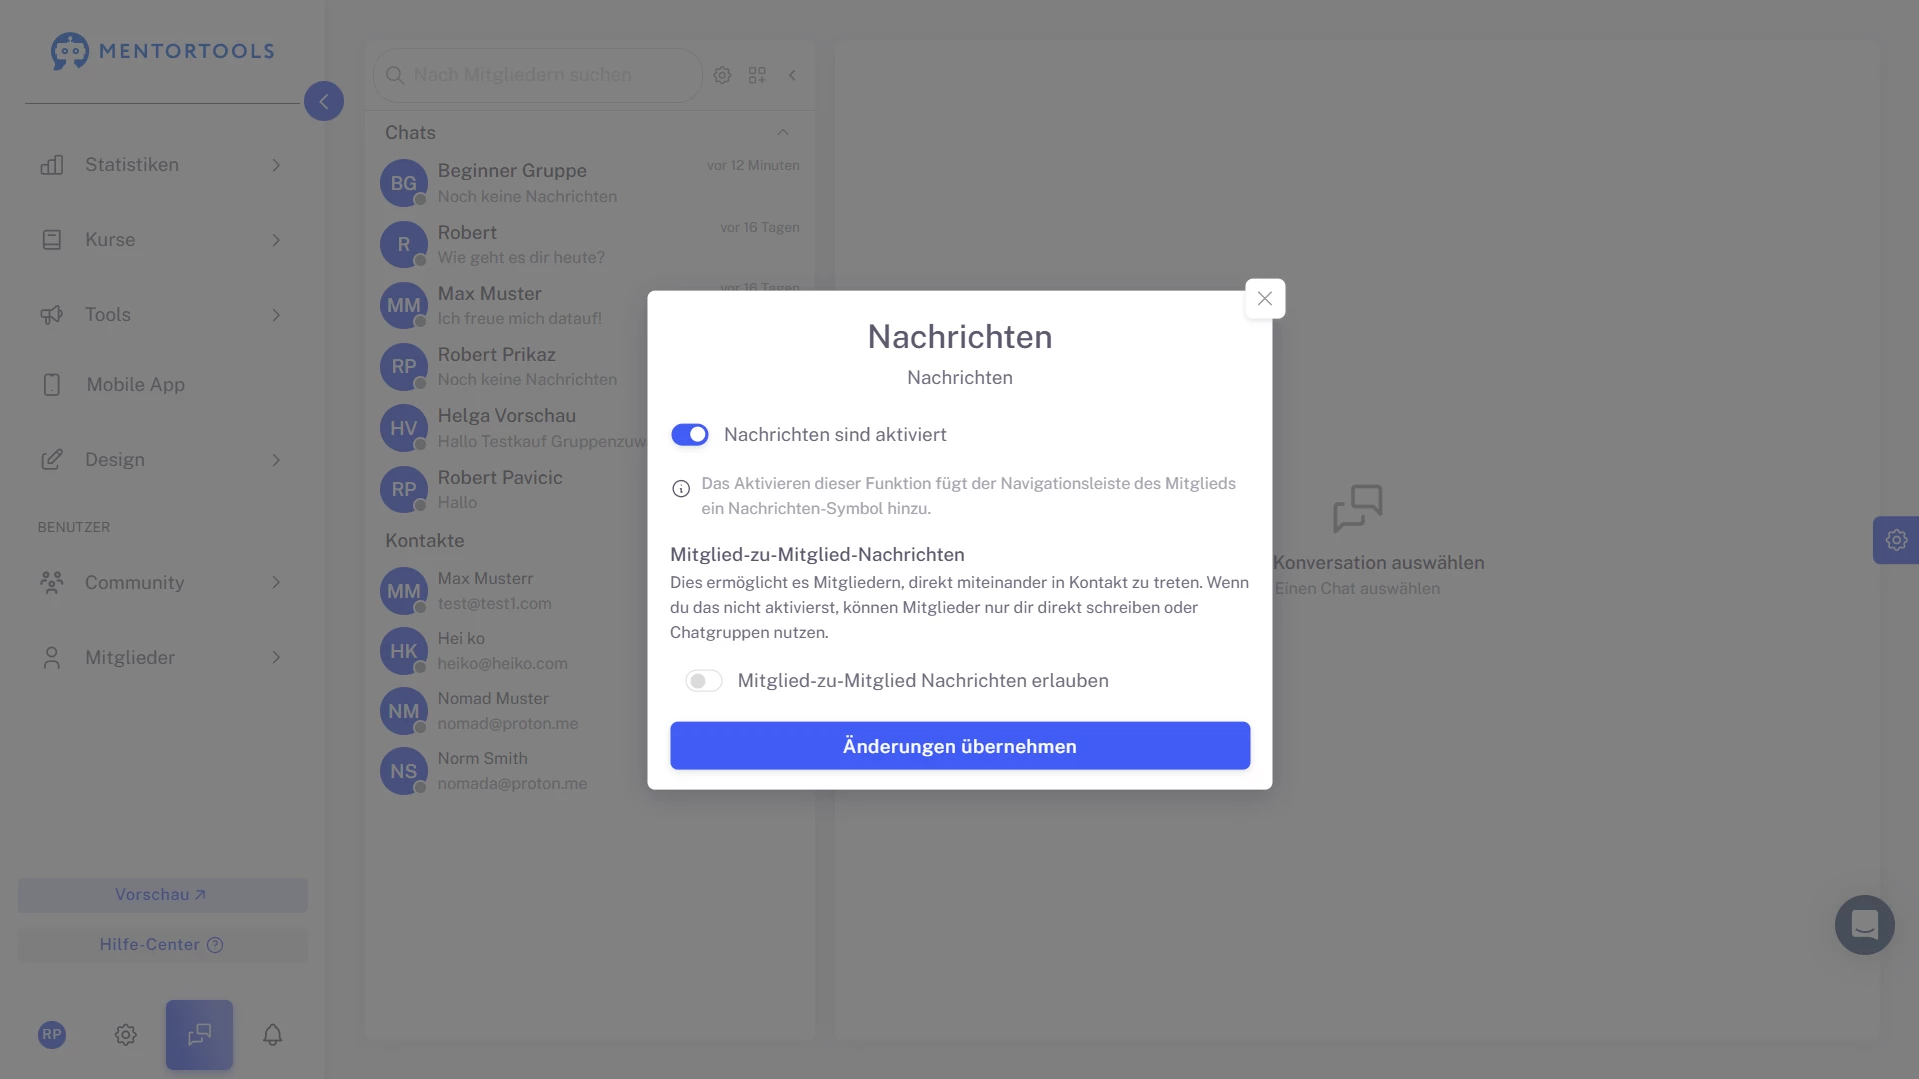
Task: Disable the 'Nachrichten sind aktiviert' toggle
Action: [690, 435]
